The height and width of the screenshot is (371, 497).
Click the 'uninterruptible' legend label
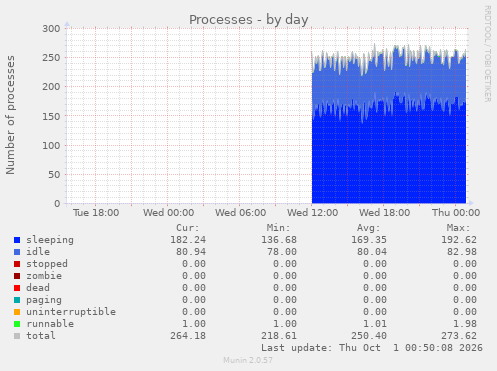click(x=71, y=312)
